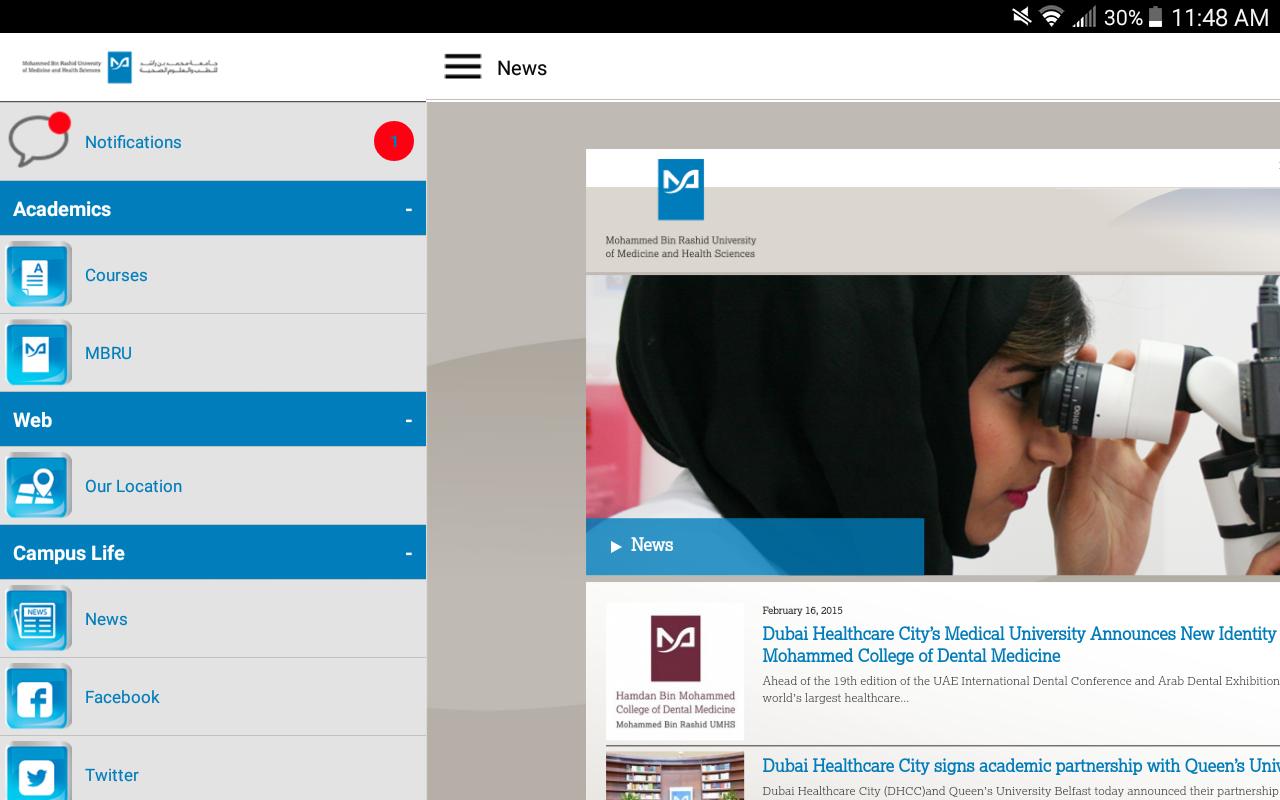Tap the Hamdan Bin Mohammed College thumbnail
1280x800 pixels.
[675, 670]
